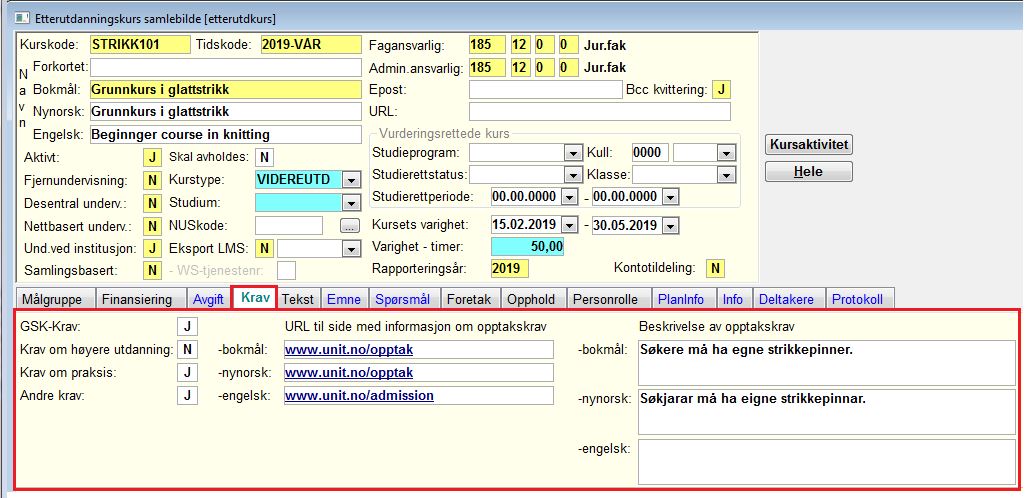Click the empty engelsk opptakskrav description box

(827, 461)
